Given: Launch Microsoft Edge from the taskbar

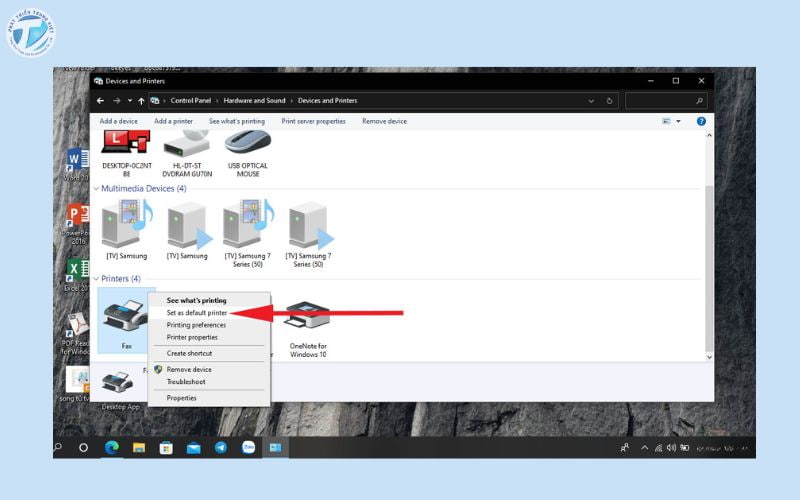Looking at the screenshot, I should click(x=112, y=447).
